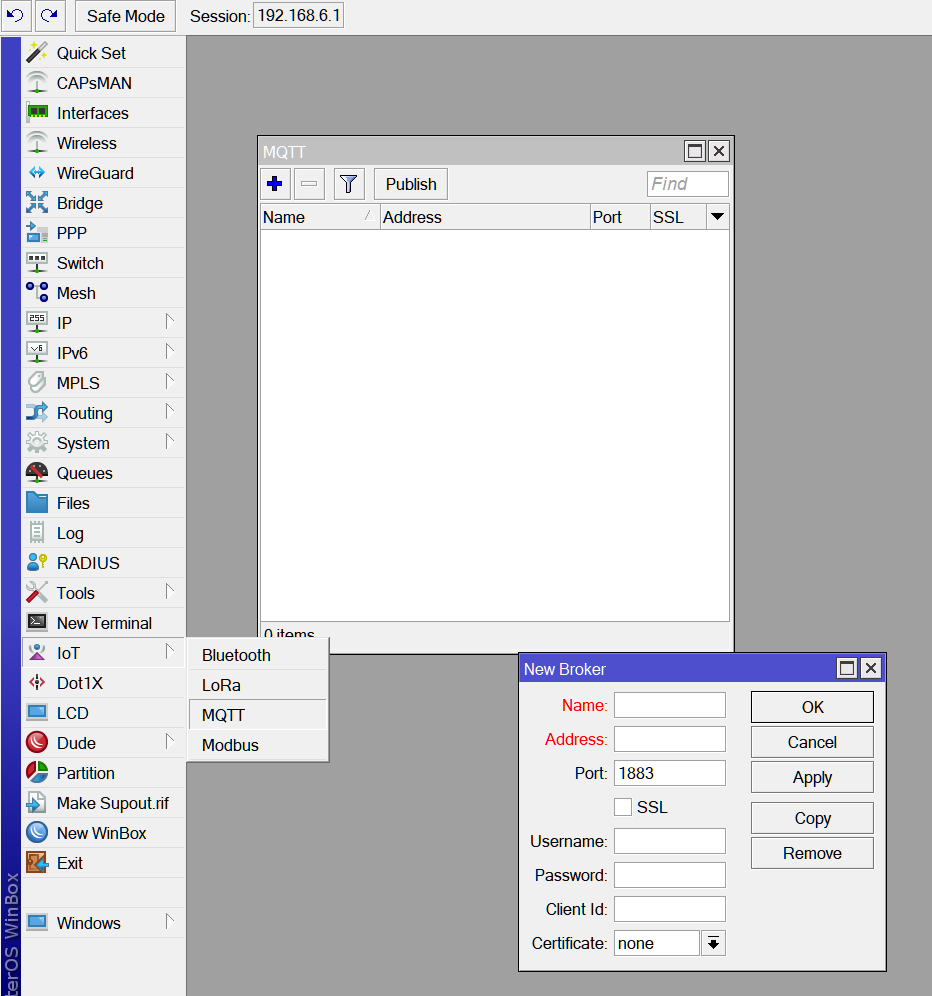Open the filter funnel icon in MQTT window

click(347, 183)
